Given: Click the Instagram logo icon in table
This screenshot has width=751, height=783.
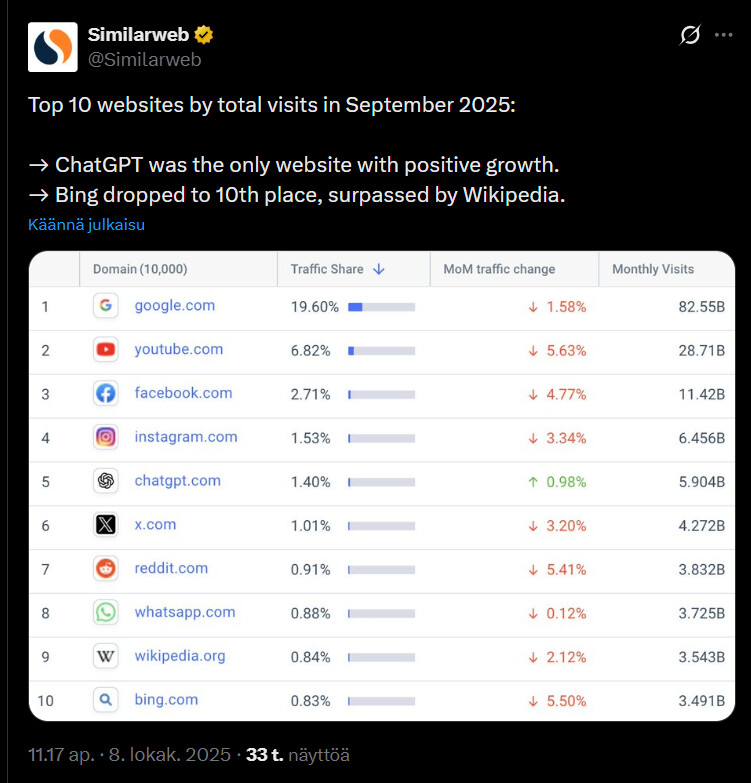Looking at the screenshot, I should tap(106, 437).
